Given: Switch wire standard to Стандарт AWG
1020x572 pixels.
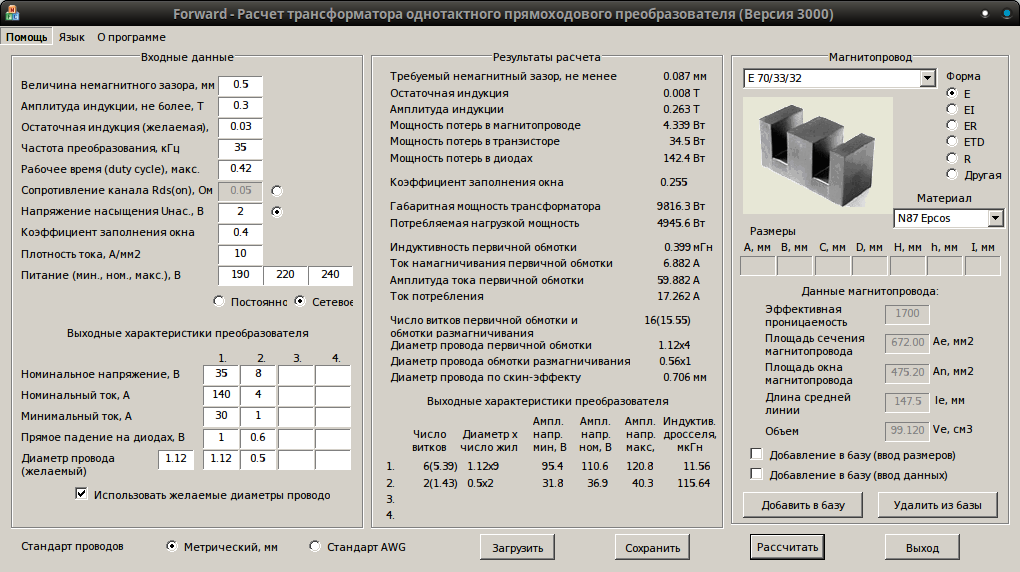Looking at the screenshot, I should point(316,547).
